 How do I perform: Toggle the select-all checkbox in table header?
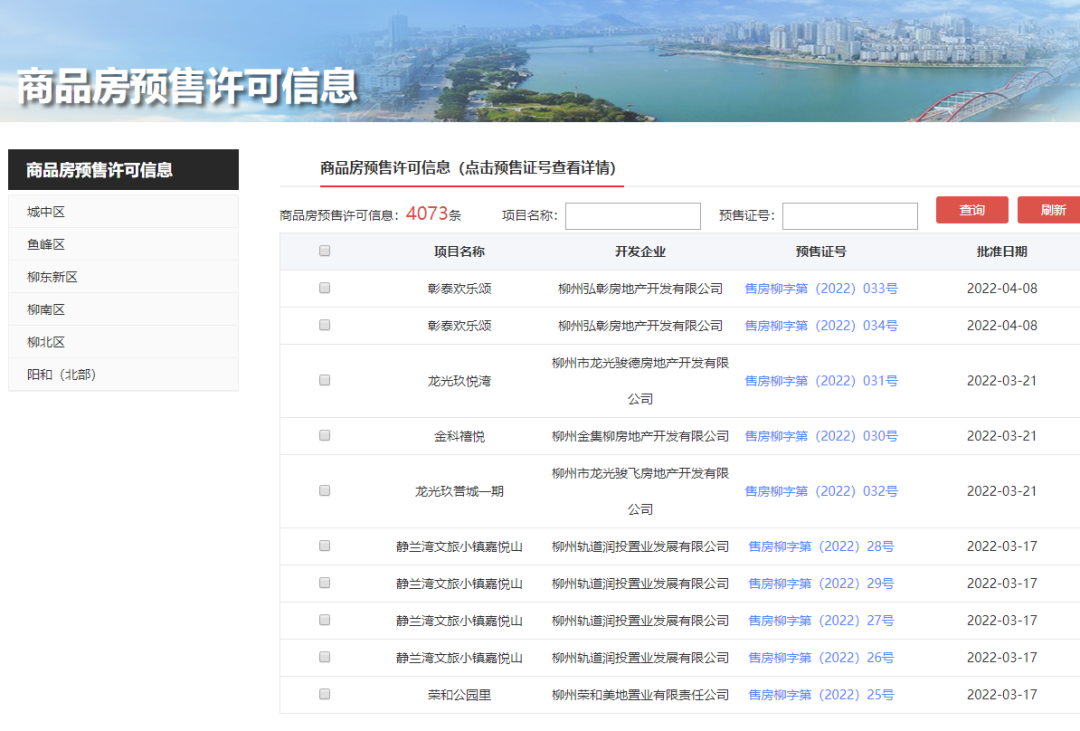[324, 251]
